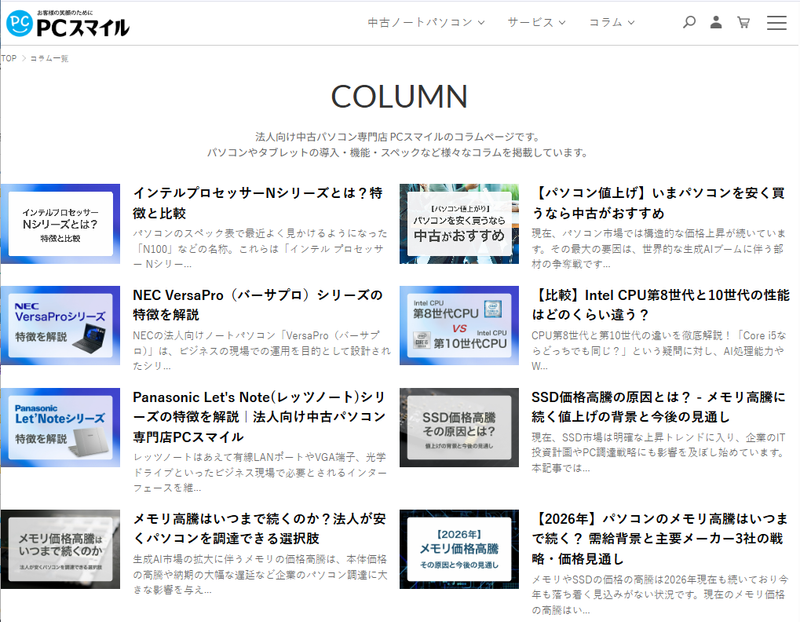Click the コラム一覧 breadcrumb
This screenshot has height=622, width=800.
coord(49,58)
